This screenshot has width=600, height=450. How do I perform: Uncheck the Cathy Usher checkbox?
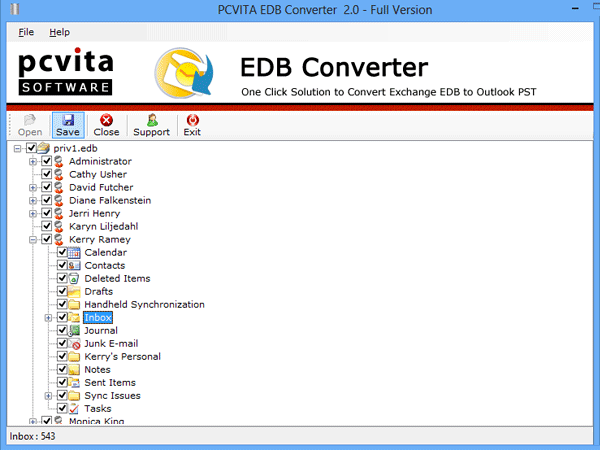click(x=47, y=174)
